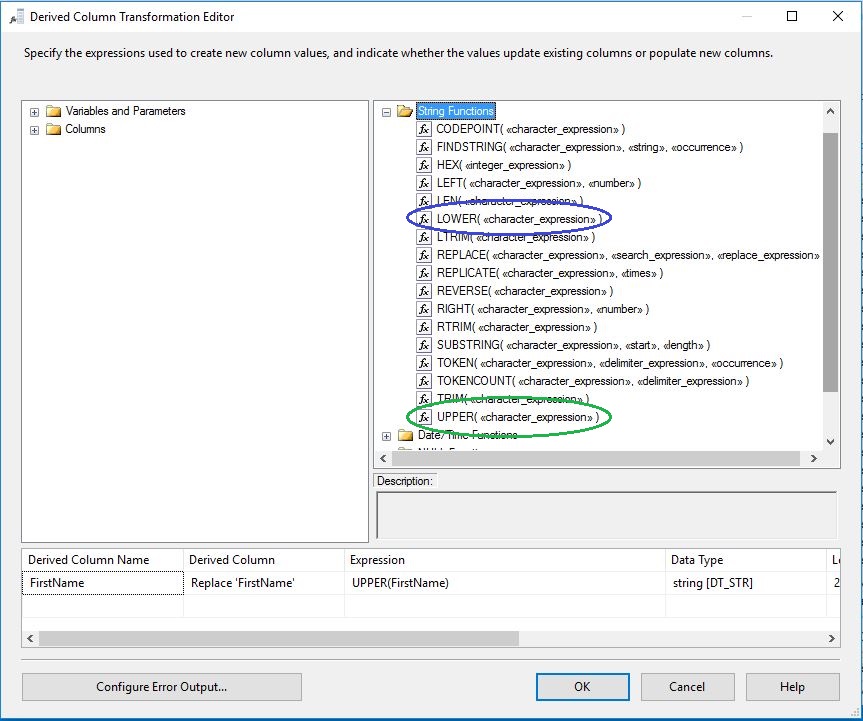Click the functions list scroll-up arrow
863x721 pixels.
[831, 111]
